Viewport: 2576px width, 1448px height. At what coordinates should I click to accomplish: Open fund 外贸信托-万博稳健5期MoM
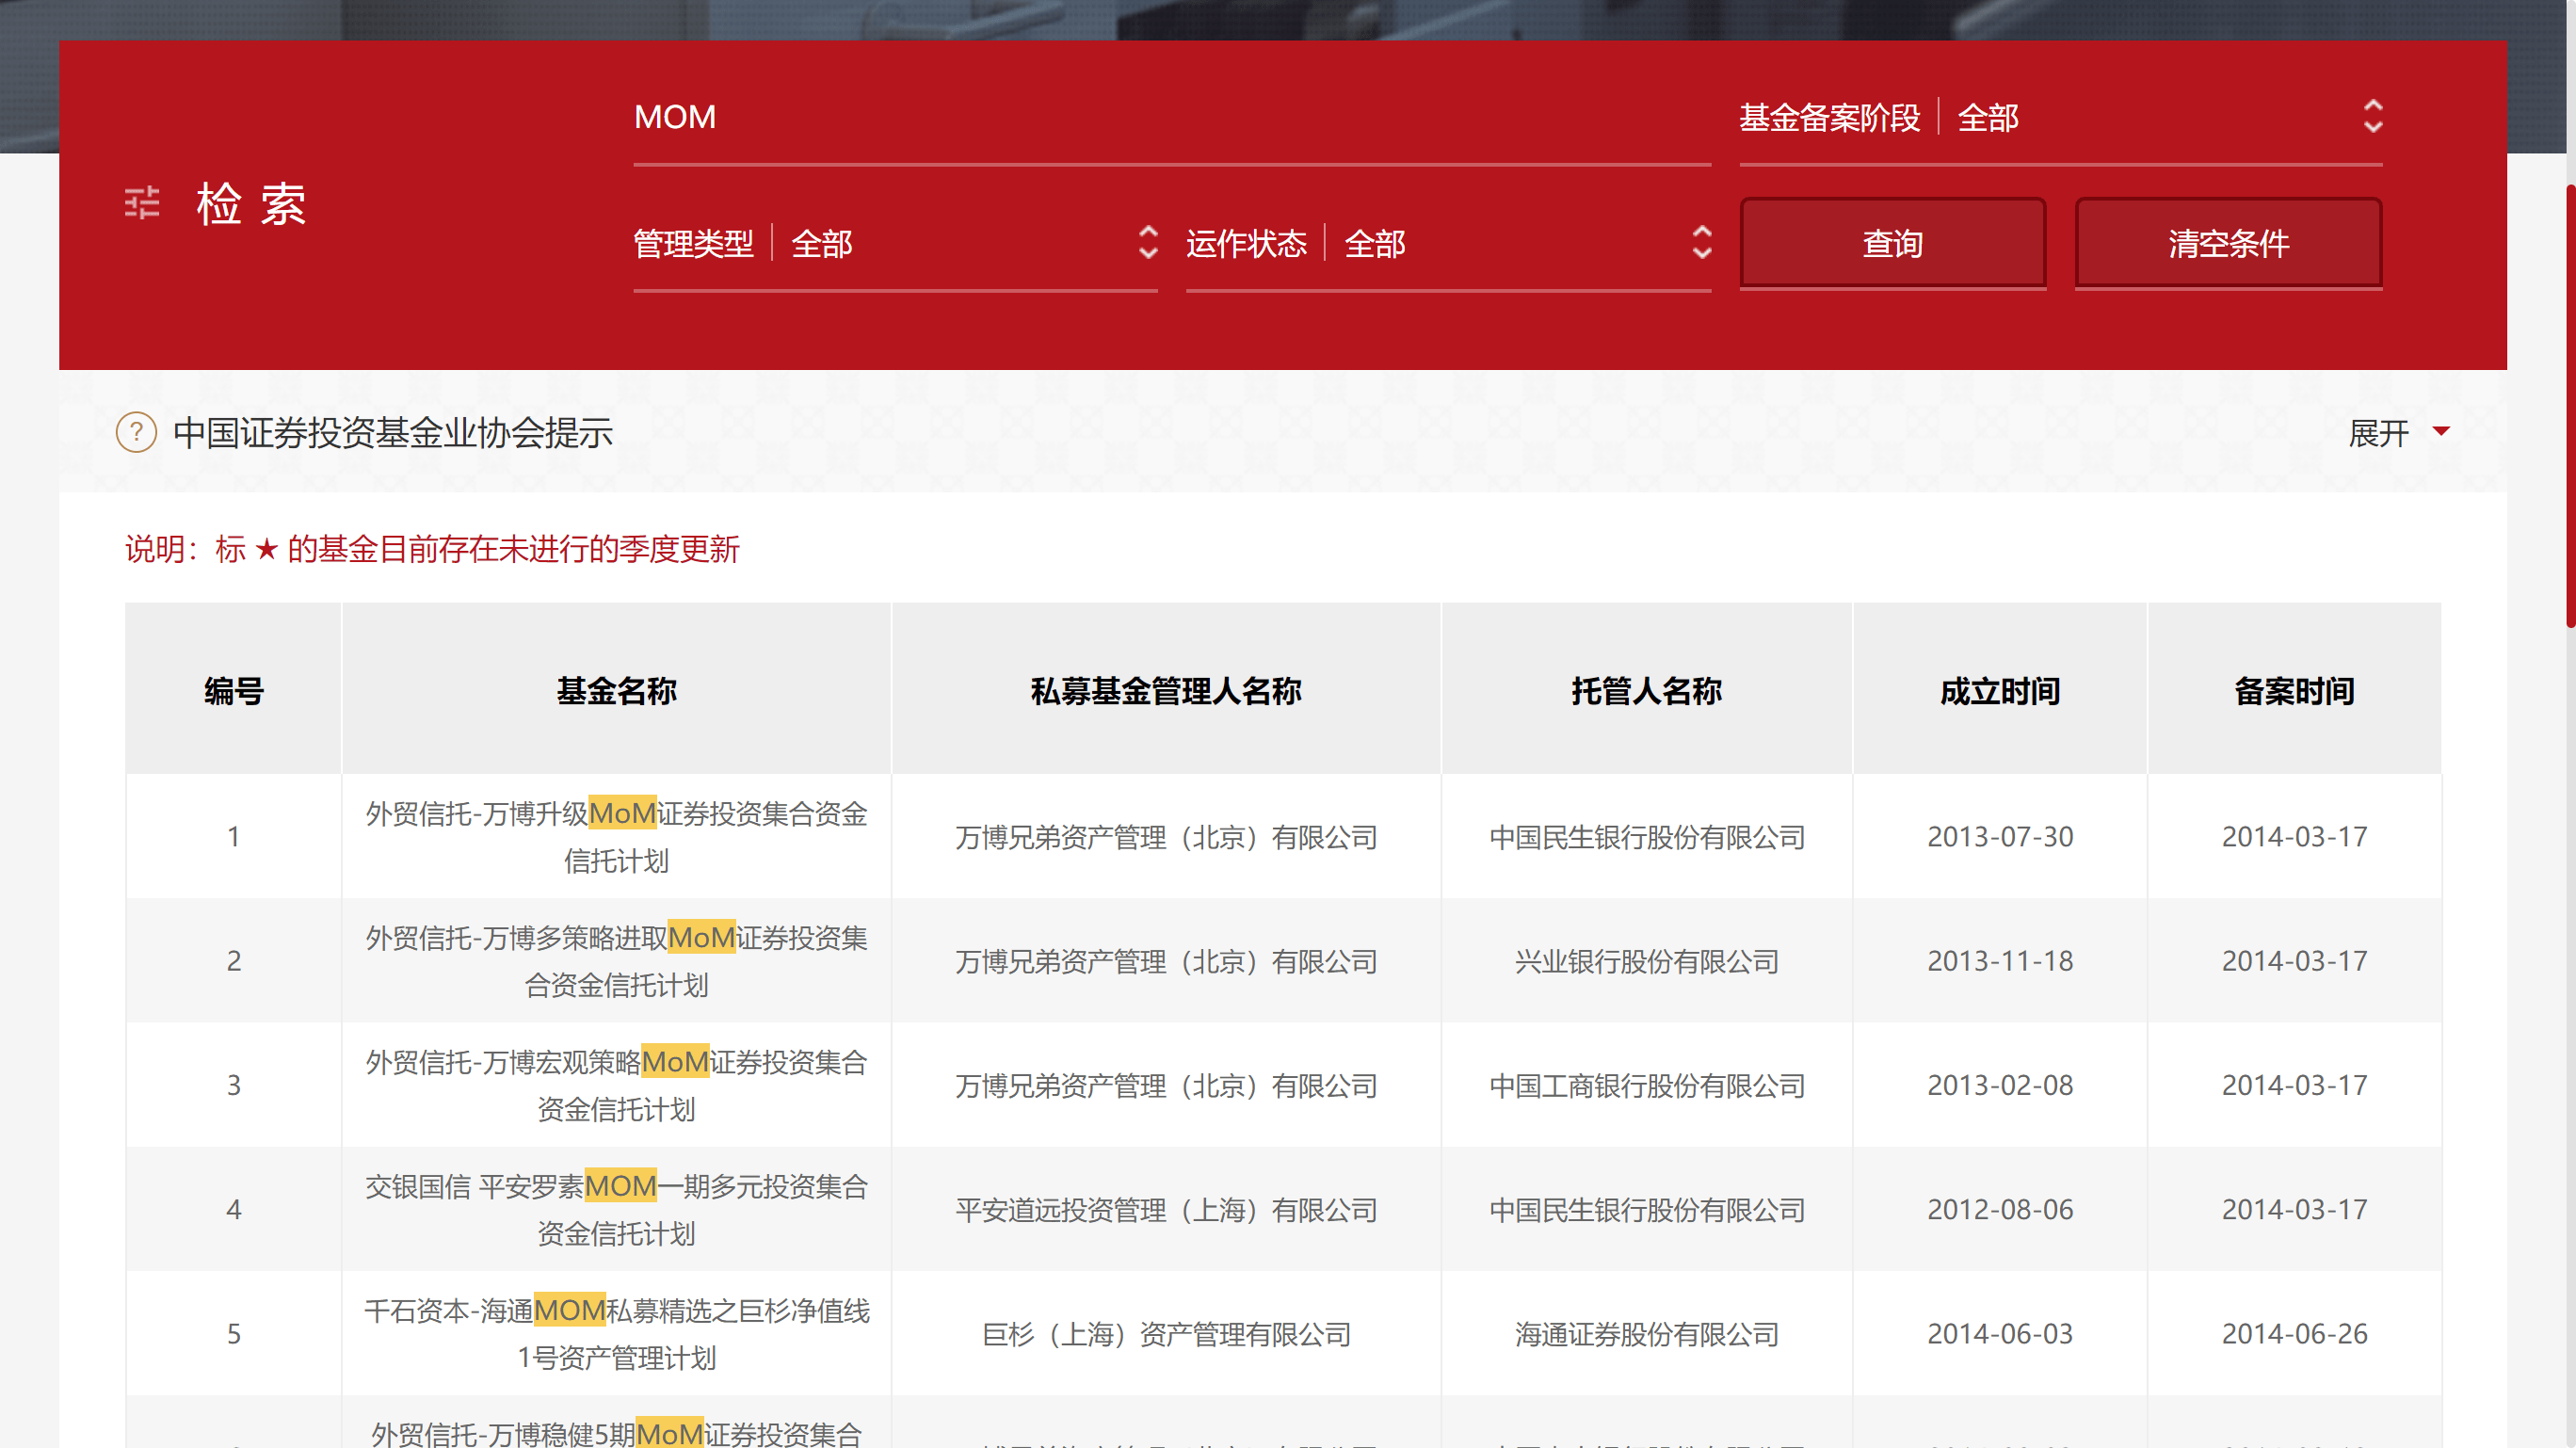pyautogui.click(x=616, y=1434)
